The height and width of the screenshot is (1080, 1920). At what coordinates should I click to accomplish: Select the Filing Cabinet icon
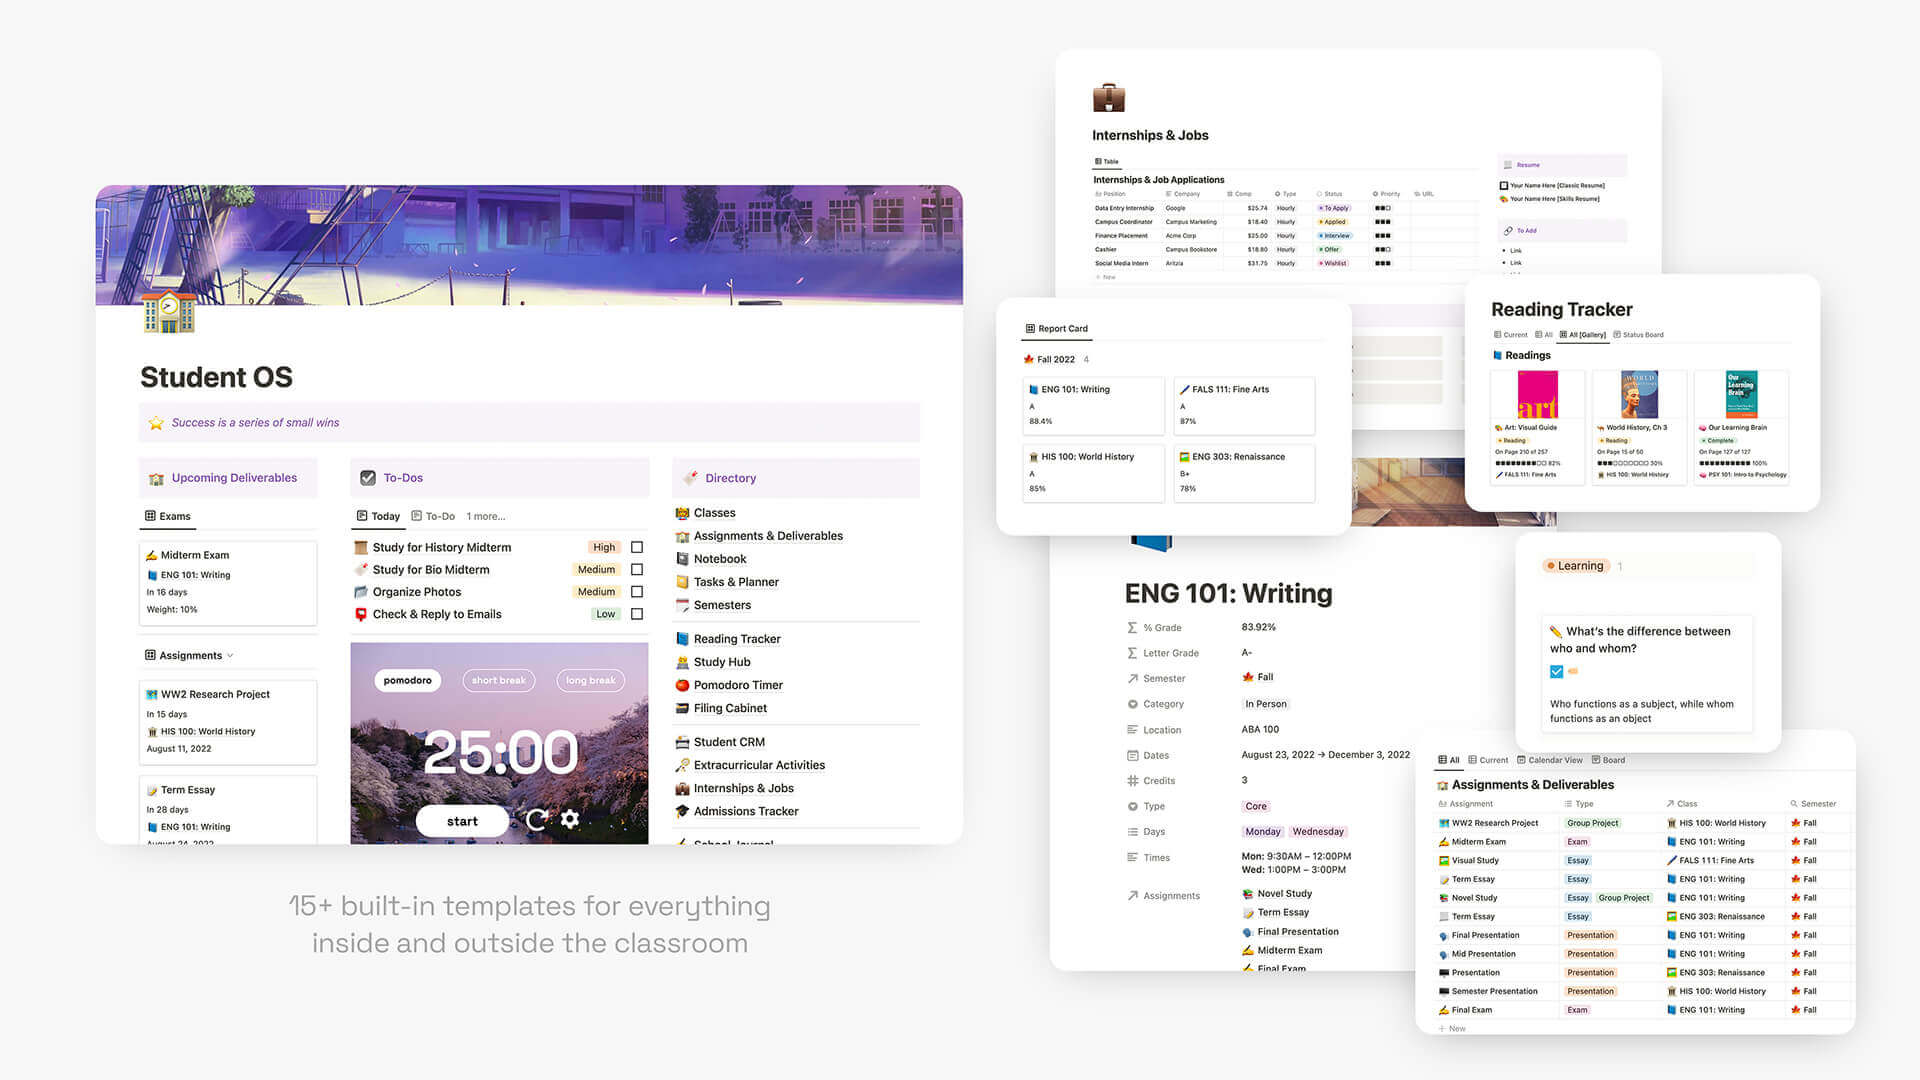[x=684, y=708]
